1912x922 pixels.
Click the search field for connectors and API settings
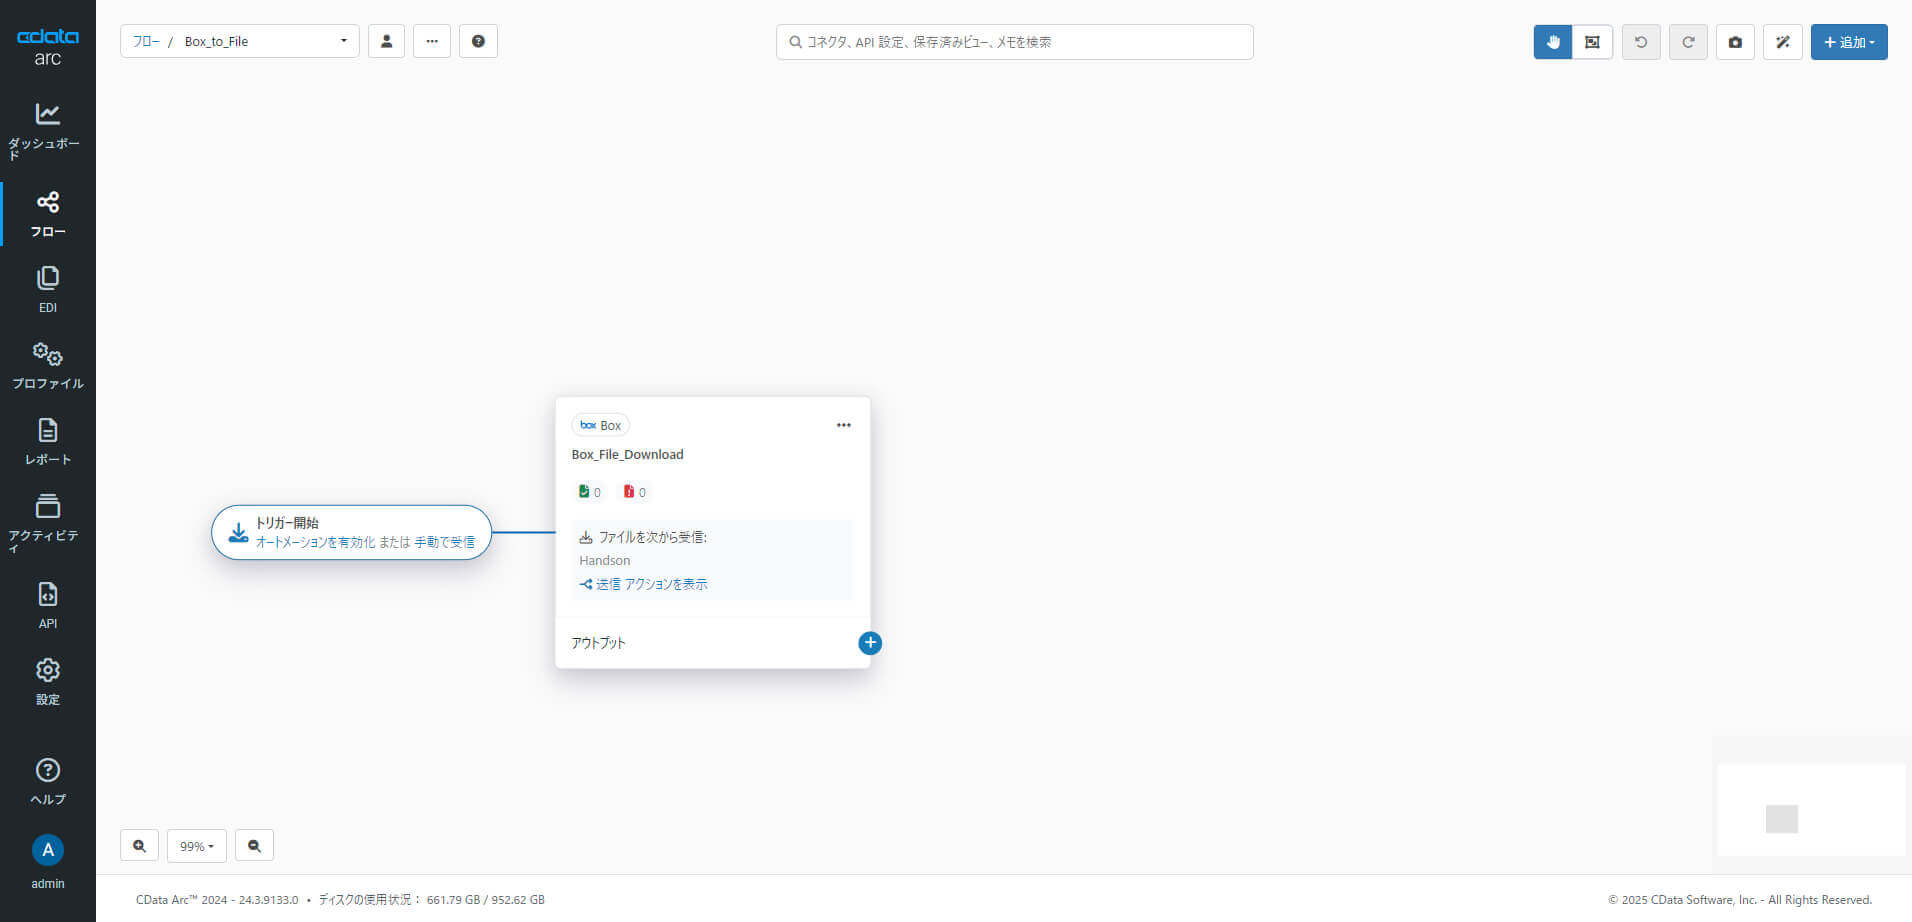click(x=1013, y=42)
